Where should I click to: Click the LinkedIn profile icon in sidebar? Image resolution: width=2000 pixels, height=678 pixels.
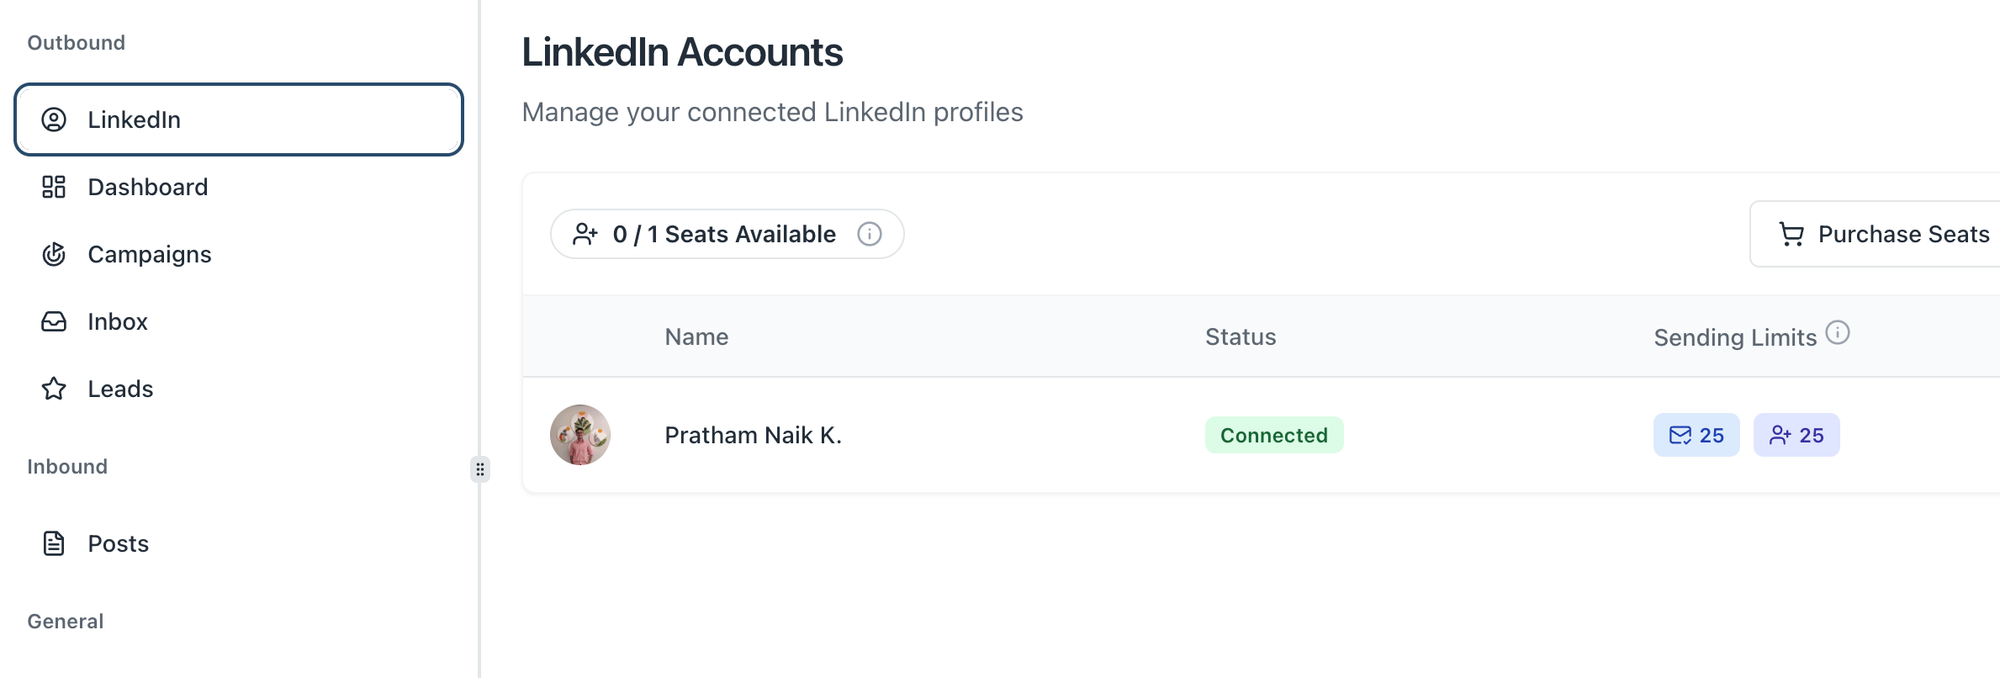point(54,120)
